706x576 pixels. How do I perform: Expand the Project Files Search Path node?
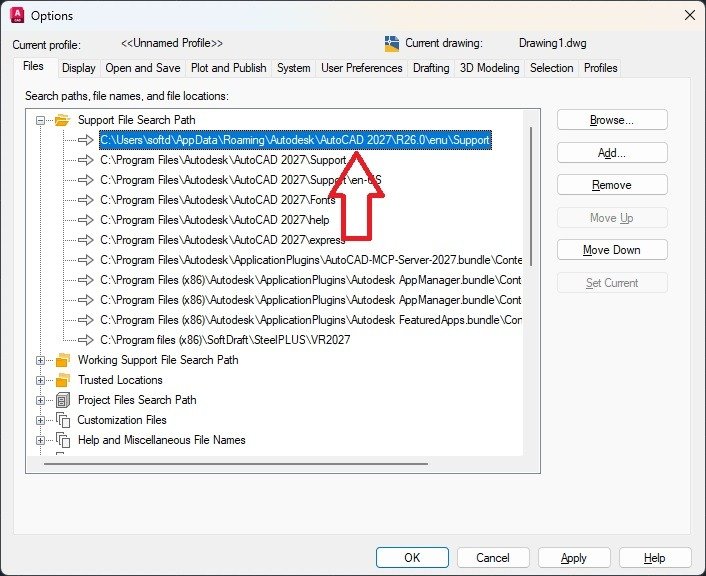(41, 400)
